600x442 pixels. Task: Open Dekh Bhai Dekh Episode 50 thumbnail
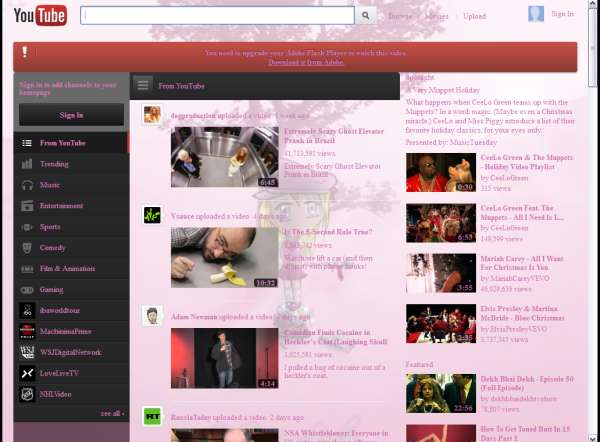click(441, 393)
